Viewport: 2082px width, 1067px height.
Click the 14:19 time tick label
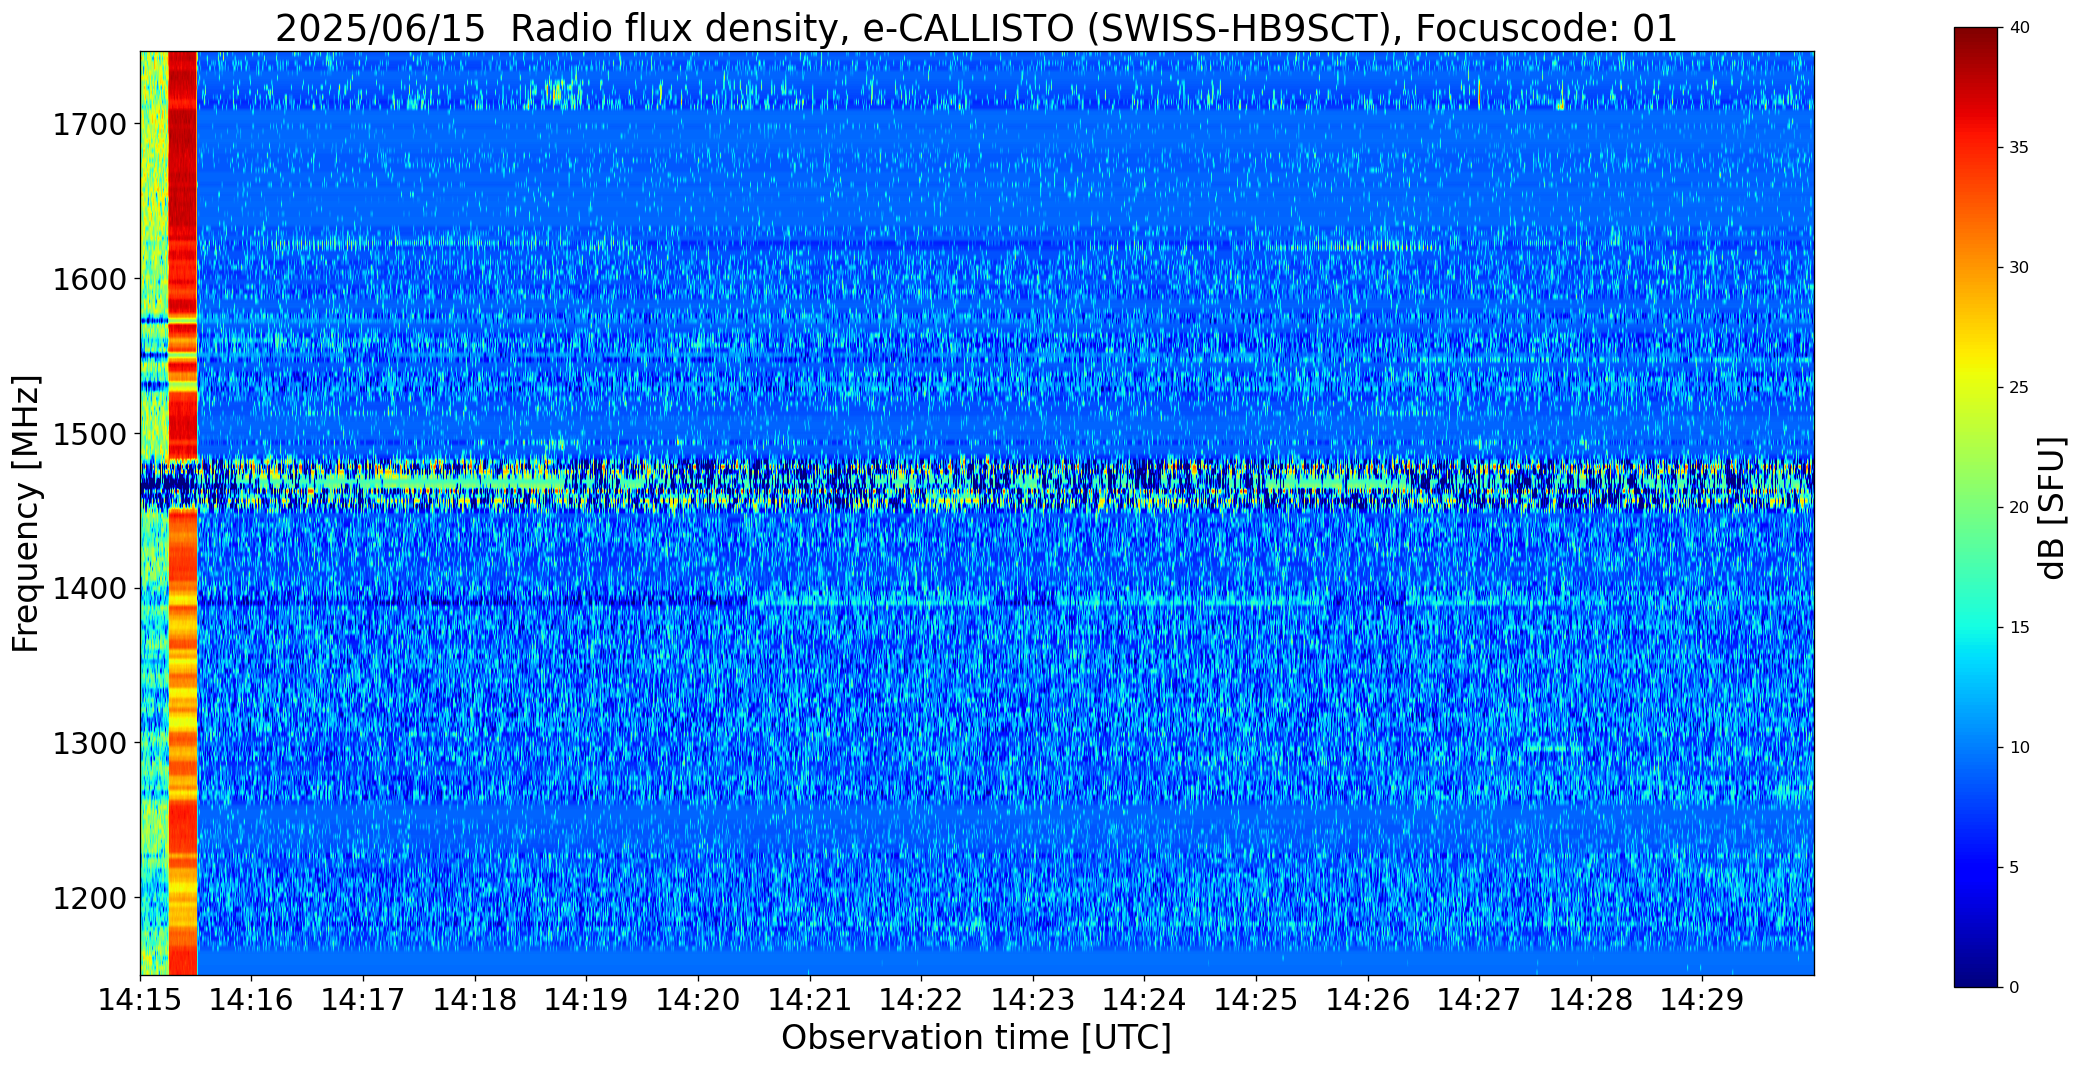coord(587,999)
